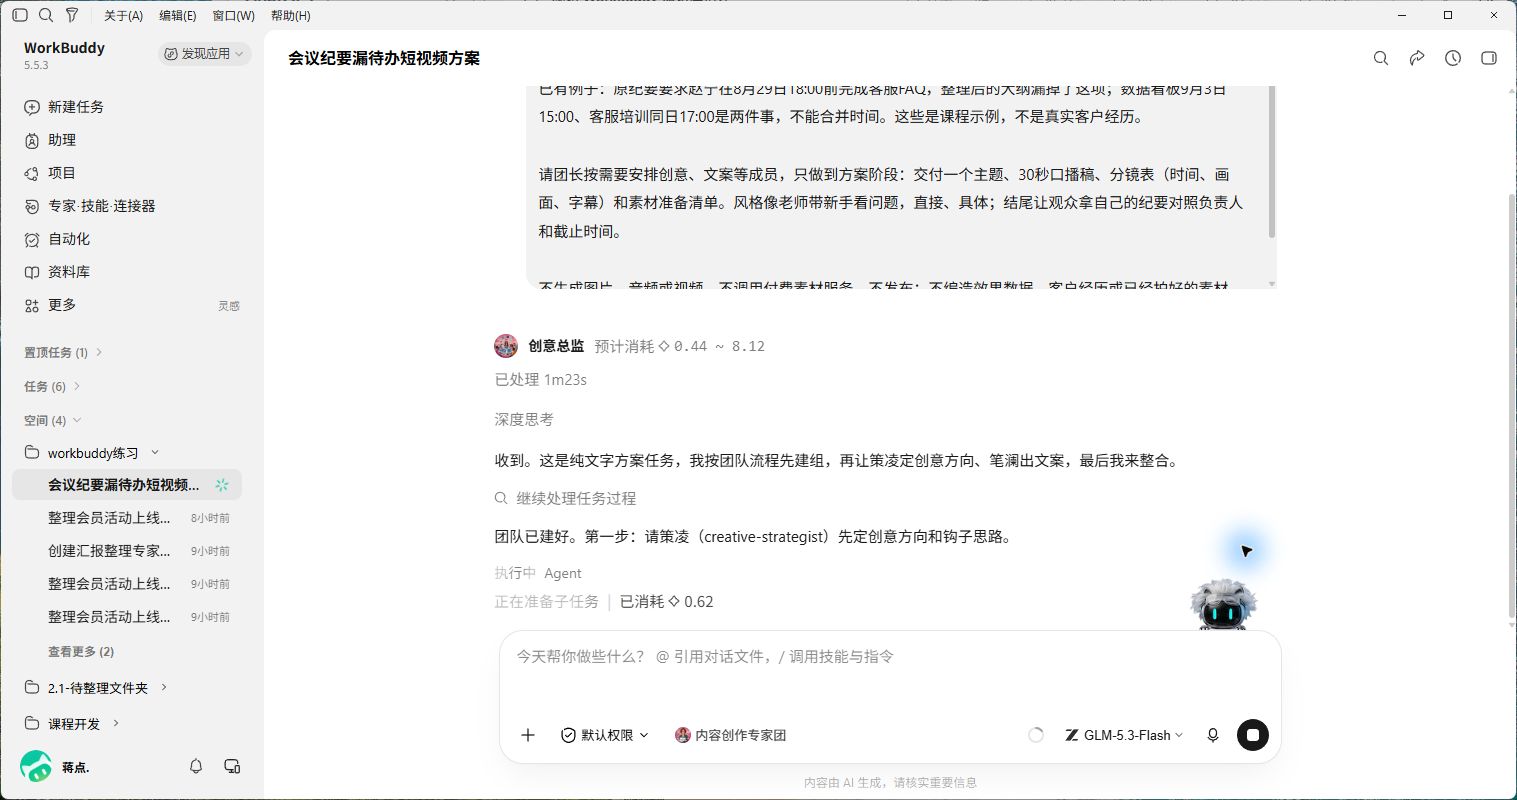
Task: Open the 发现应用 dropdown
Action: (x=204, y=53)
